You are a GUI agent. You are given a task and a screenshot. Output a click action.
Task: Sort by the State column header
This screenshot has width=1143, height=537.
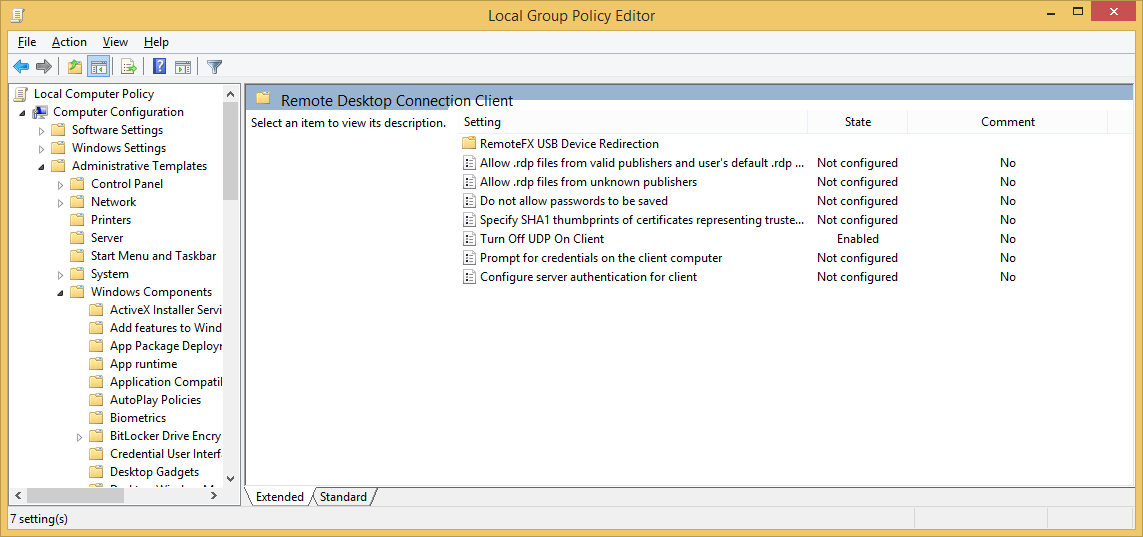(x=857, y=122)
